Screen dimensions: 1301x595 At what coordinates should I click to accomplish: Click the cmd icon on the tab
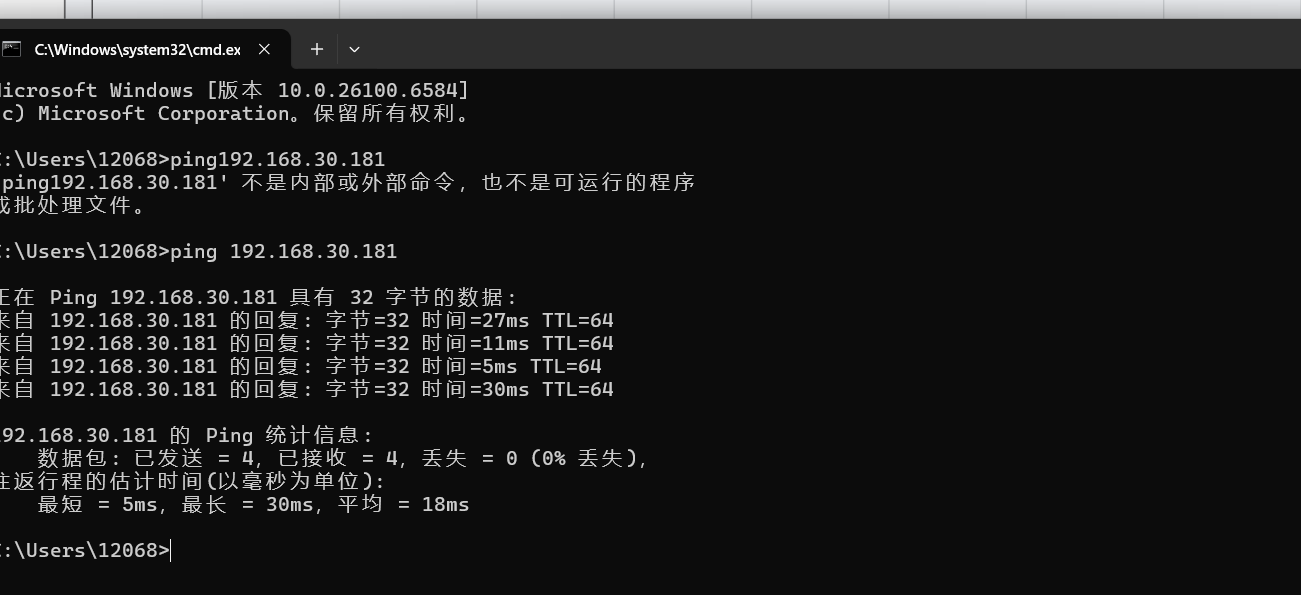[x=12, y=49]
